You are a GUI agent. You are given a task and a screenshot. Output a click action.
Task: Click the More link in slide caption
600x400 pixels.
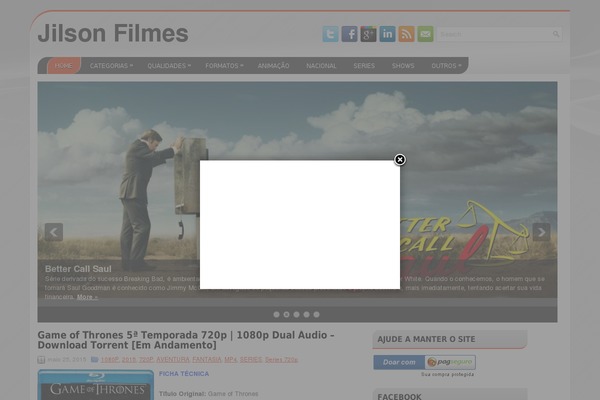pos(87,297)
